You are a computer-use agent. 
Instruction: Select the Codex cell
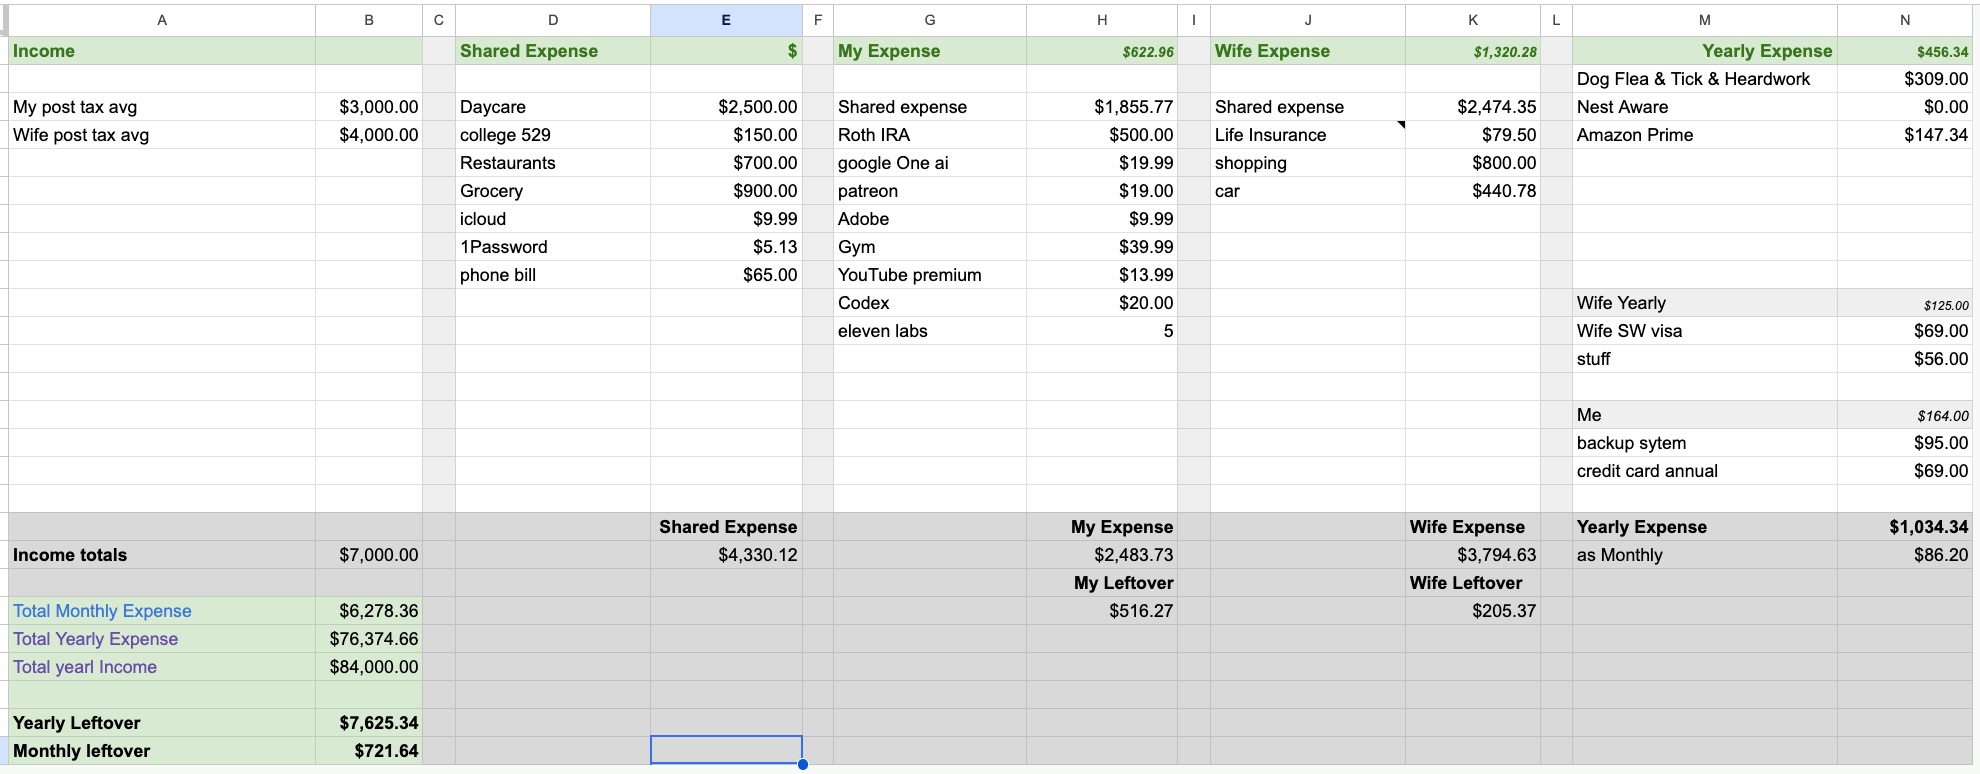[930, 303]
